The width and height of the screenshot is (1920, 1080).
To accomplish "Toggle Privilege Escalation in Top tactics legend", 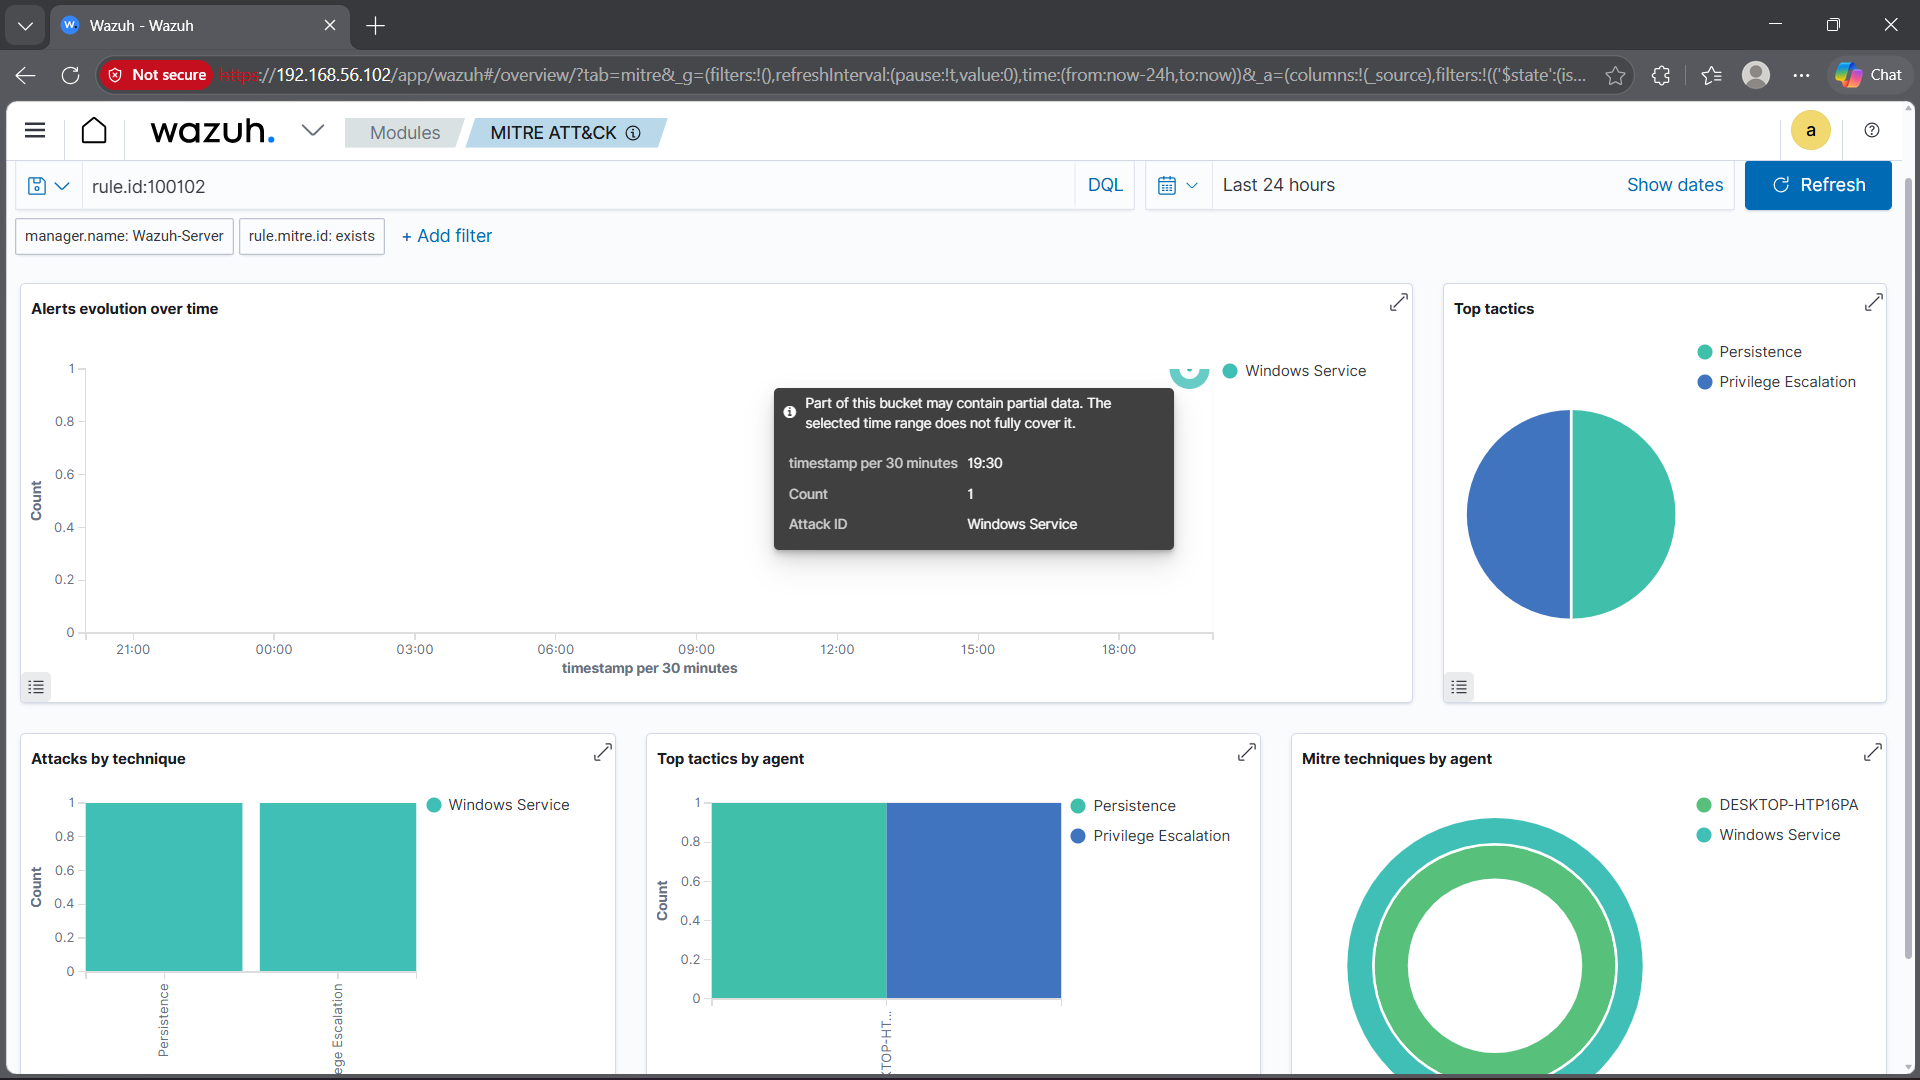I will (x=1777, y=382).
